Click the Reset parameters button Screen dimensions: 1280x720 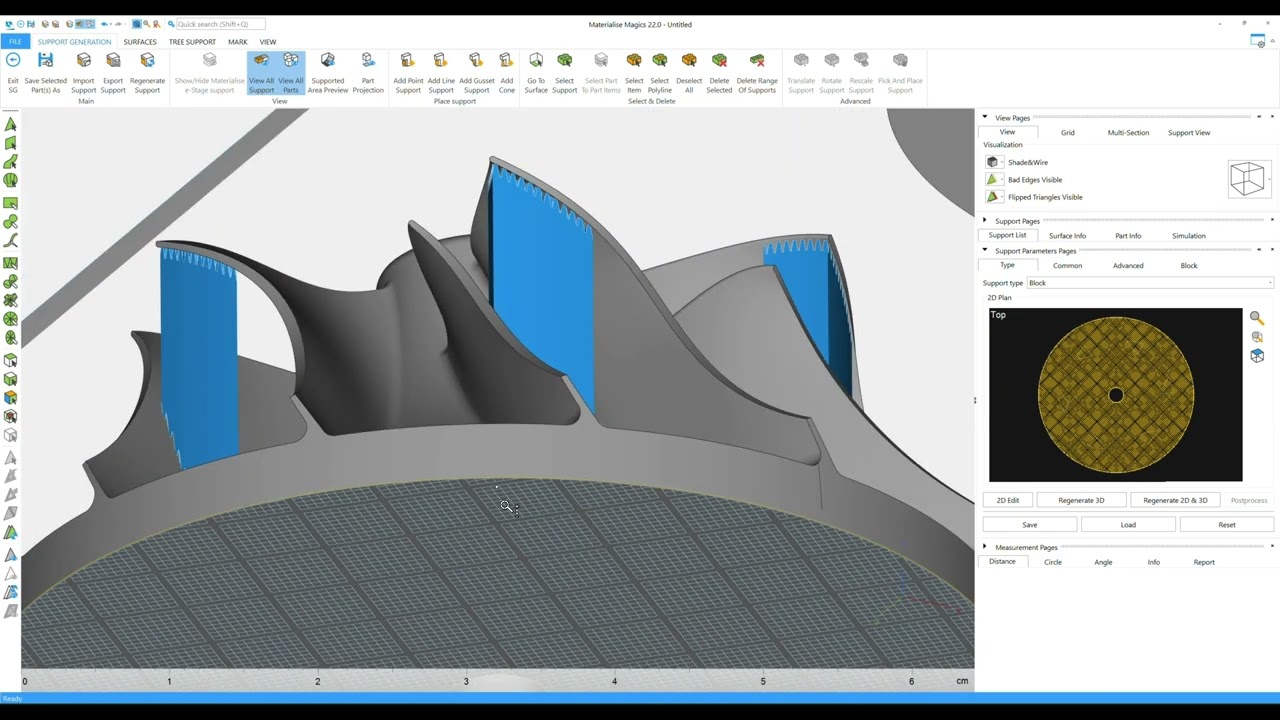[1227, 525]
